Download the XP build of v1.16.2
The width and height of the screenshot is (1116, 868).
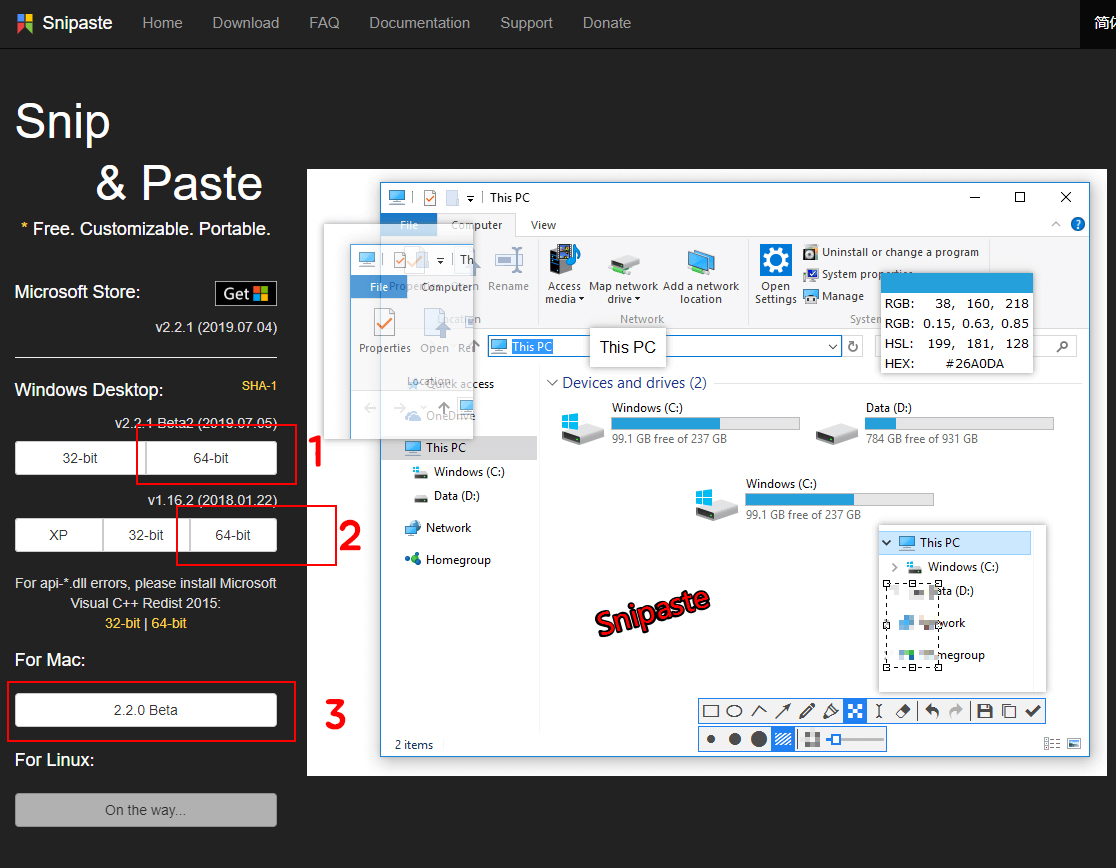point(58,535)
